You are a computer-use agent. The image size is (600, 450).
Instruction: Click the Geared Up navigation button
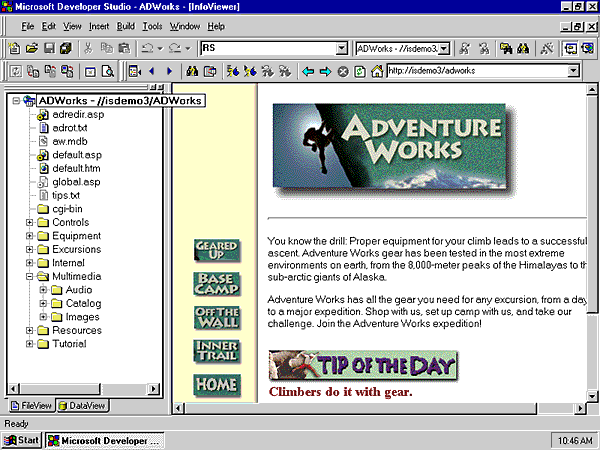coord(216,251)
